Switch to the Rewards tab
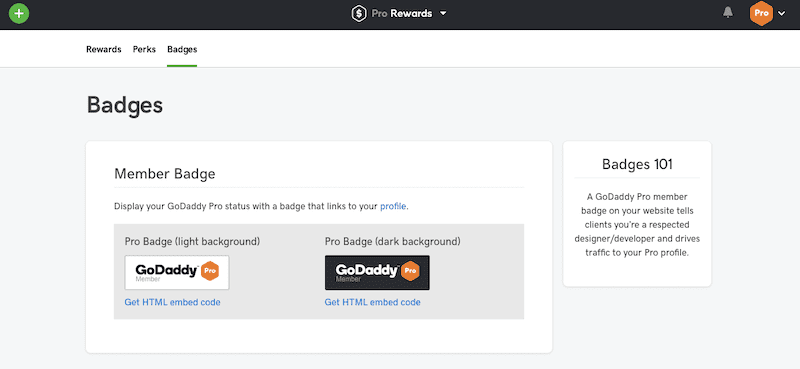The image size is (800, 369). click(x=104, y=50)
